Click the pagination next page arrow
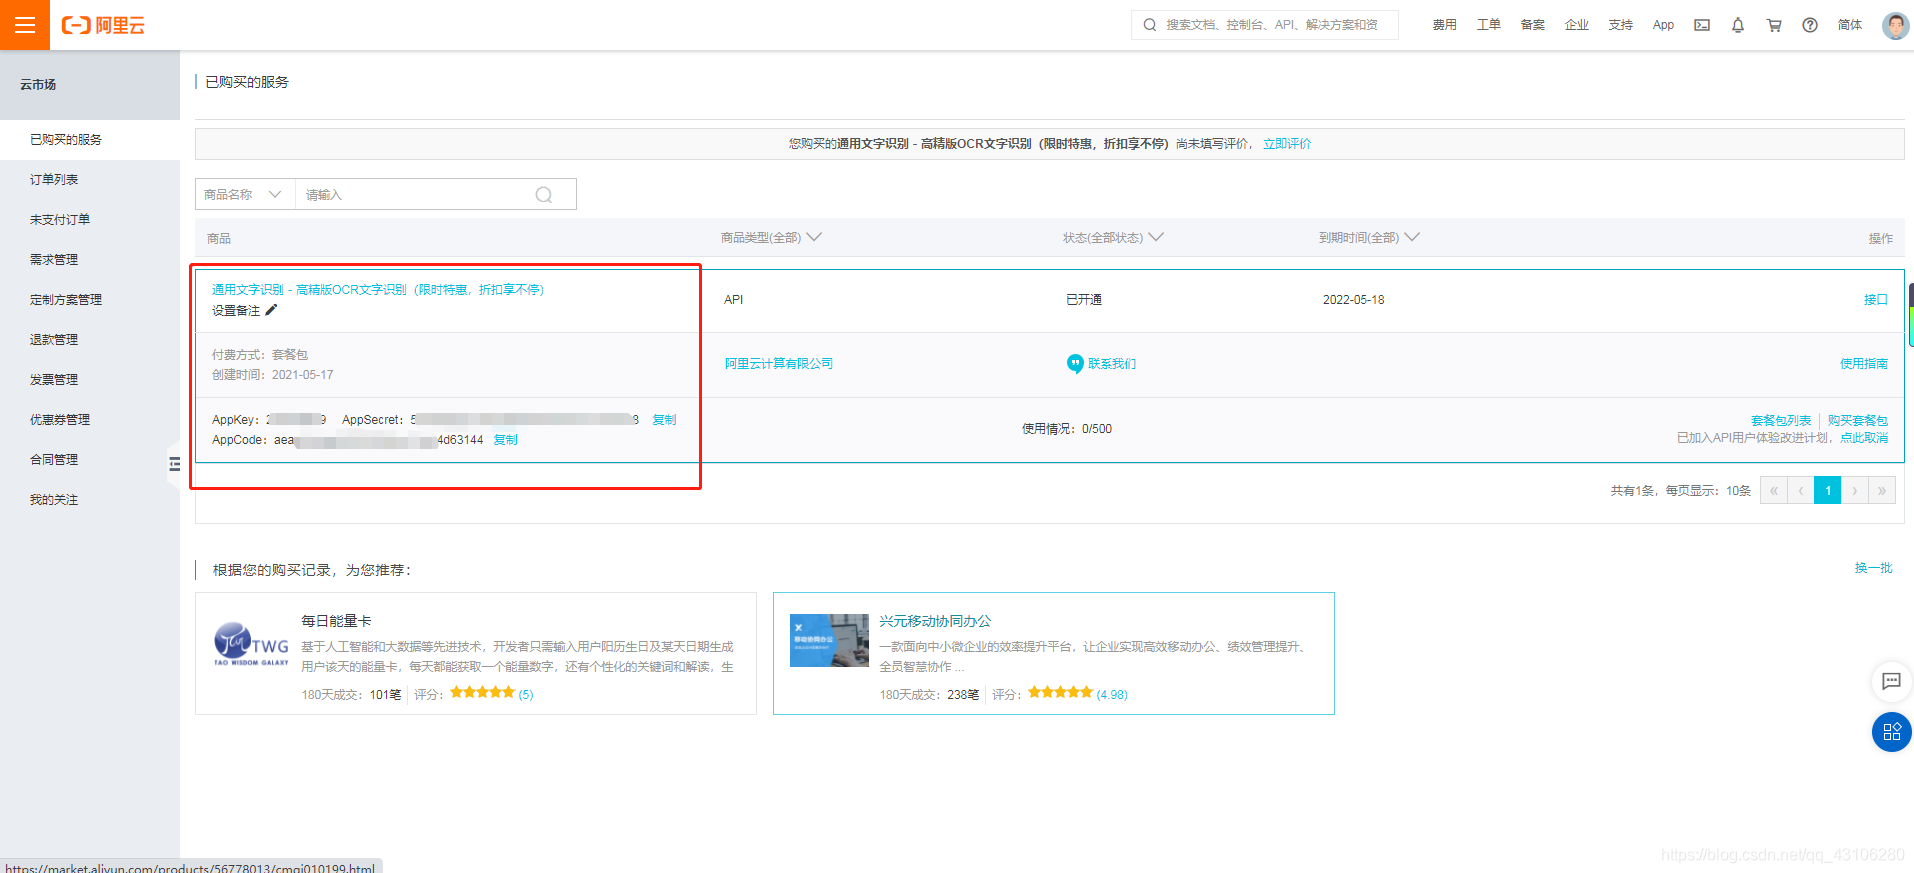This screenshot has width=1914, height=873. coord(1854,490)
